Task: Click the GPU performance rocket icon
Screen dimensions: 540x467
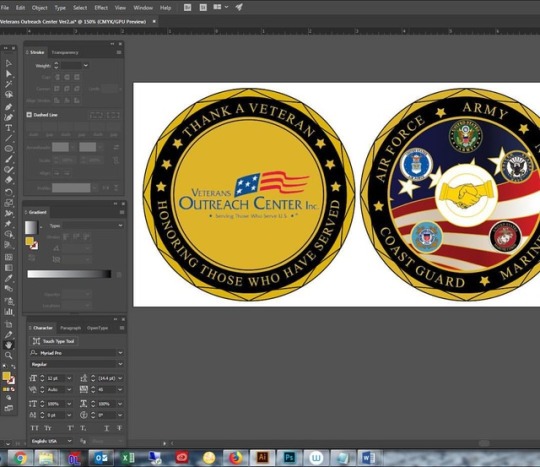Action: click(x=239, y=7)
